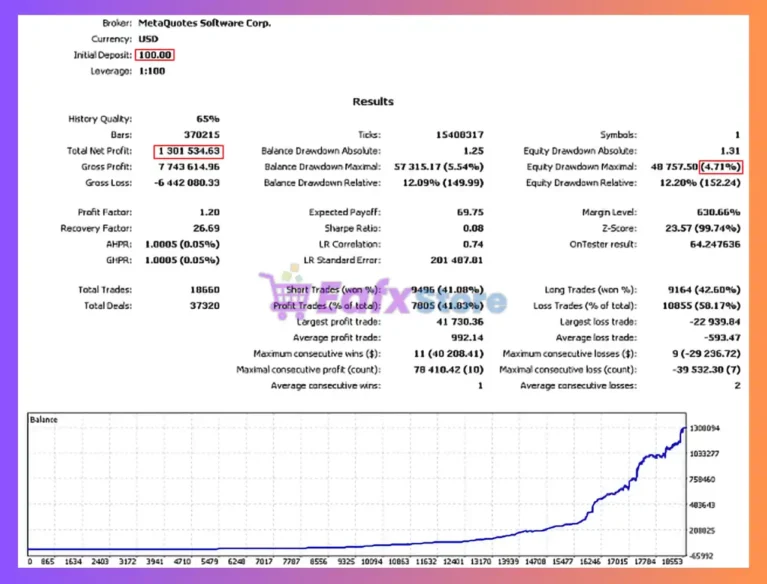Click the Leverage value 1:100

click(x=152, y=71)
